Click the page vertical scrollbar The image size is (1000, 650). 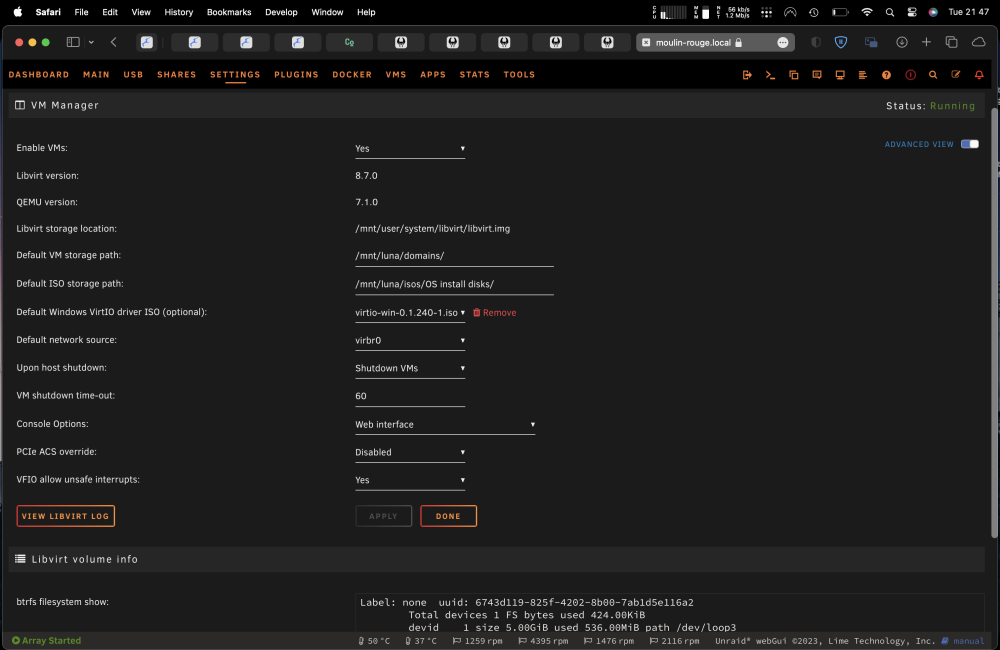994,322
